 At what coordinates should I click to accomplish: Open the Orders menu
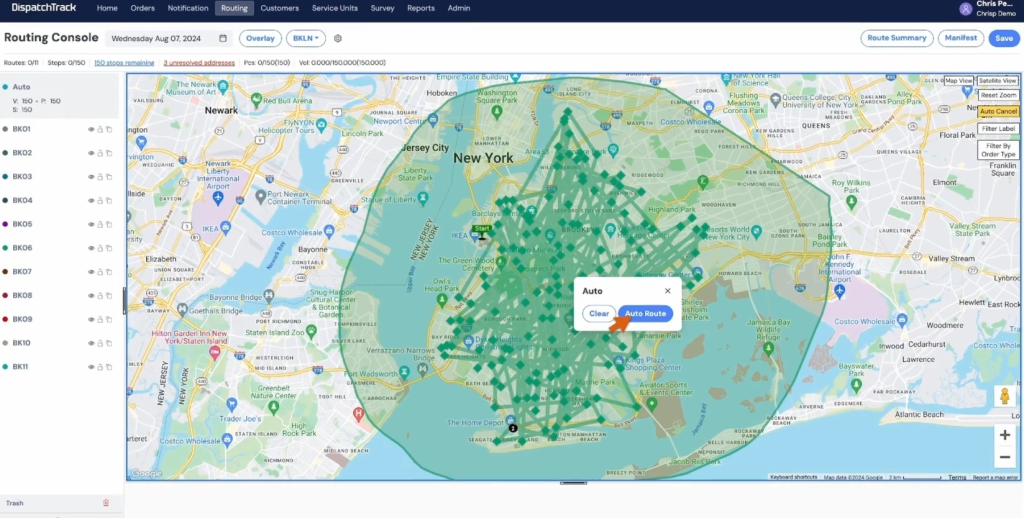(x=142, y=8)
